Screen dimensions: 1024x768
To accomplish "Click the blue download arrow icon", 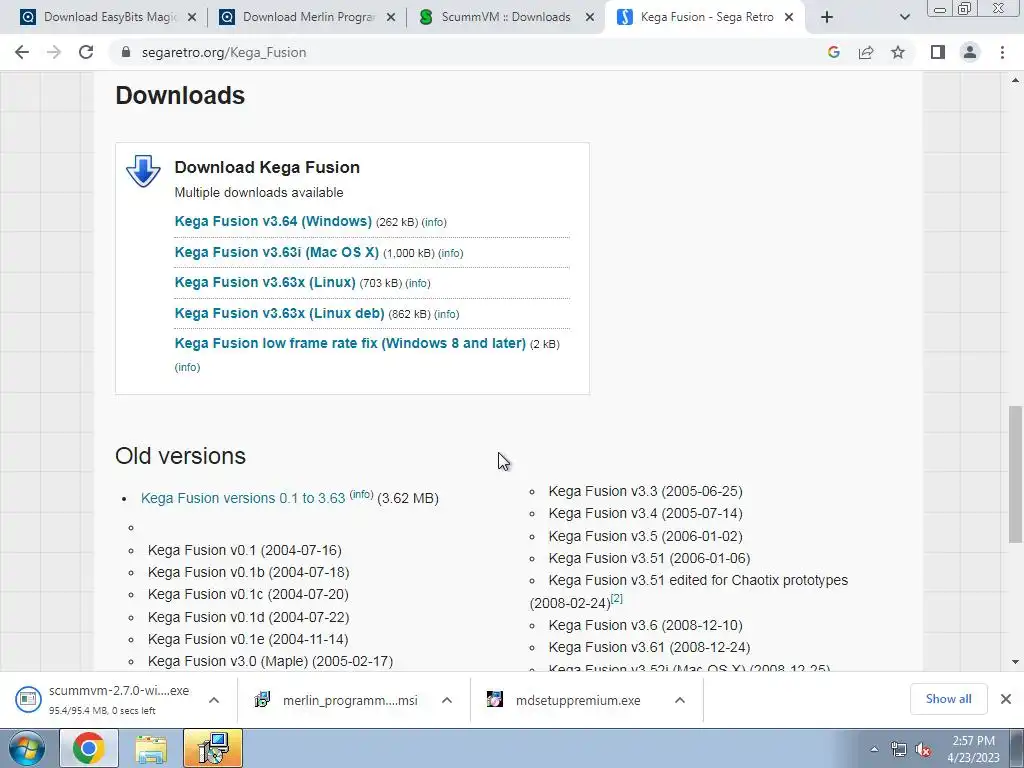I will [x=143, y=172].
